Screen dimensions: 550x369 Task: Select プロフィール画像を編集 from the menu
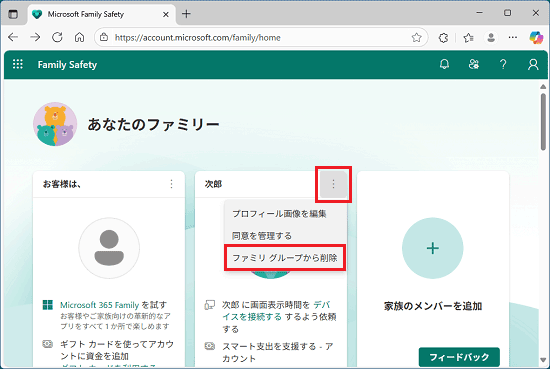click(x=280, y=214)
